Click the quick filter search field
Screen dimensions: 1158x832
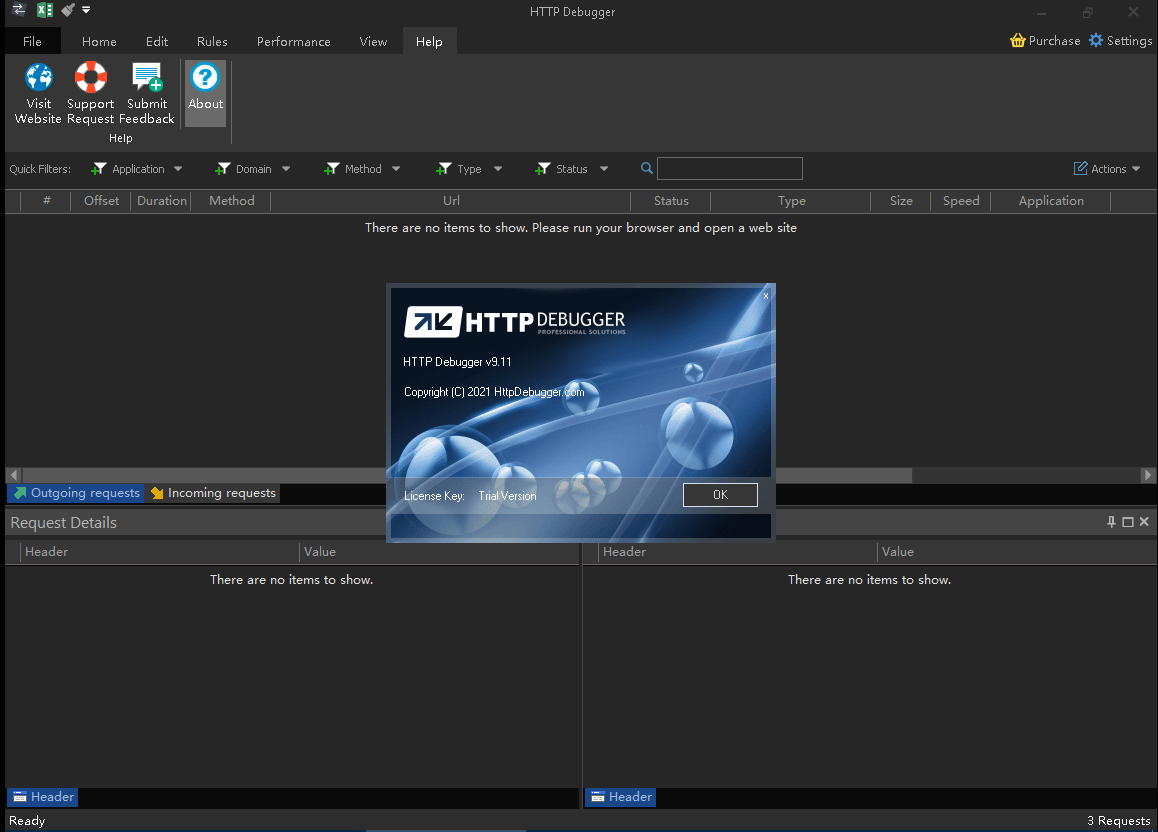point(729,169)
